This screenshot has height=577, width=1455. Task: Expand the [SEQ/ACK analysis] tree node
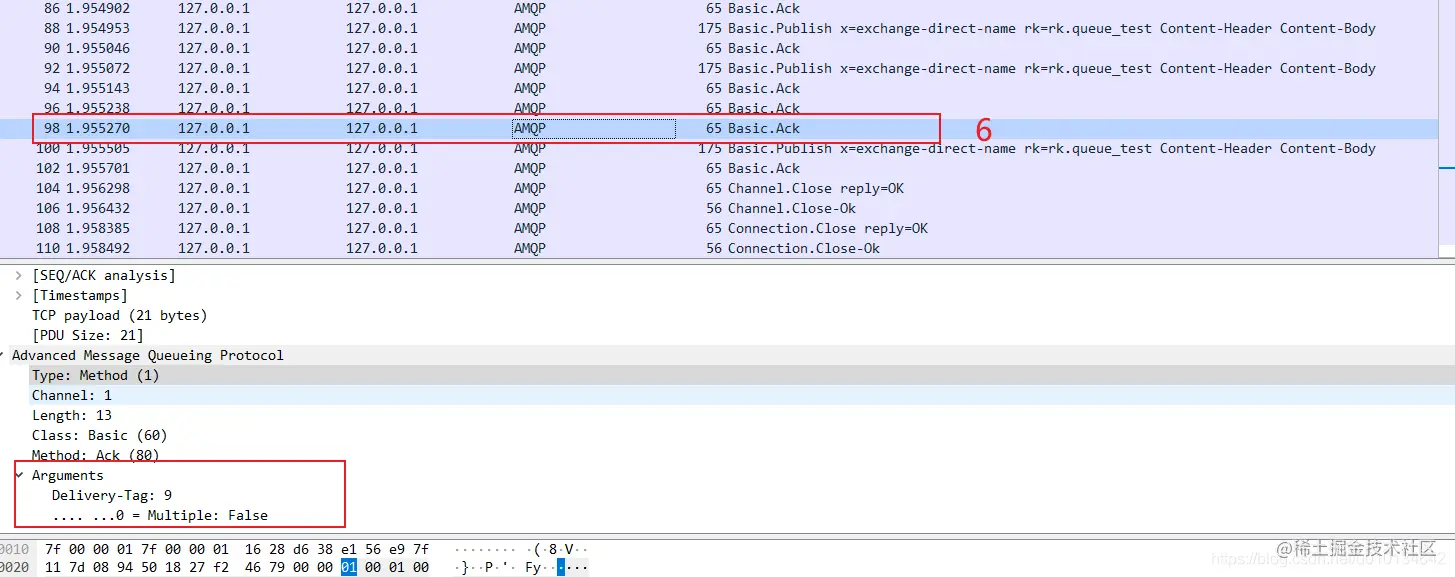pyautogui.click(x=19, y=275)
